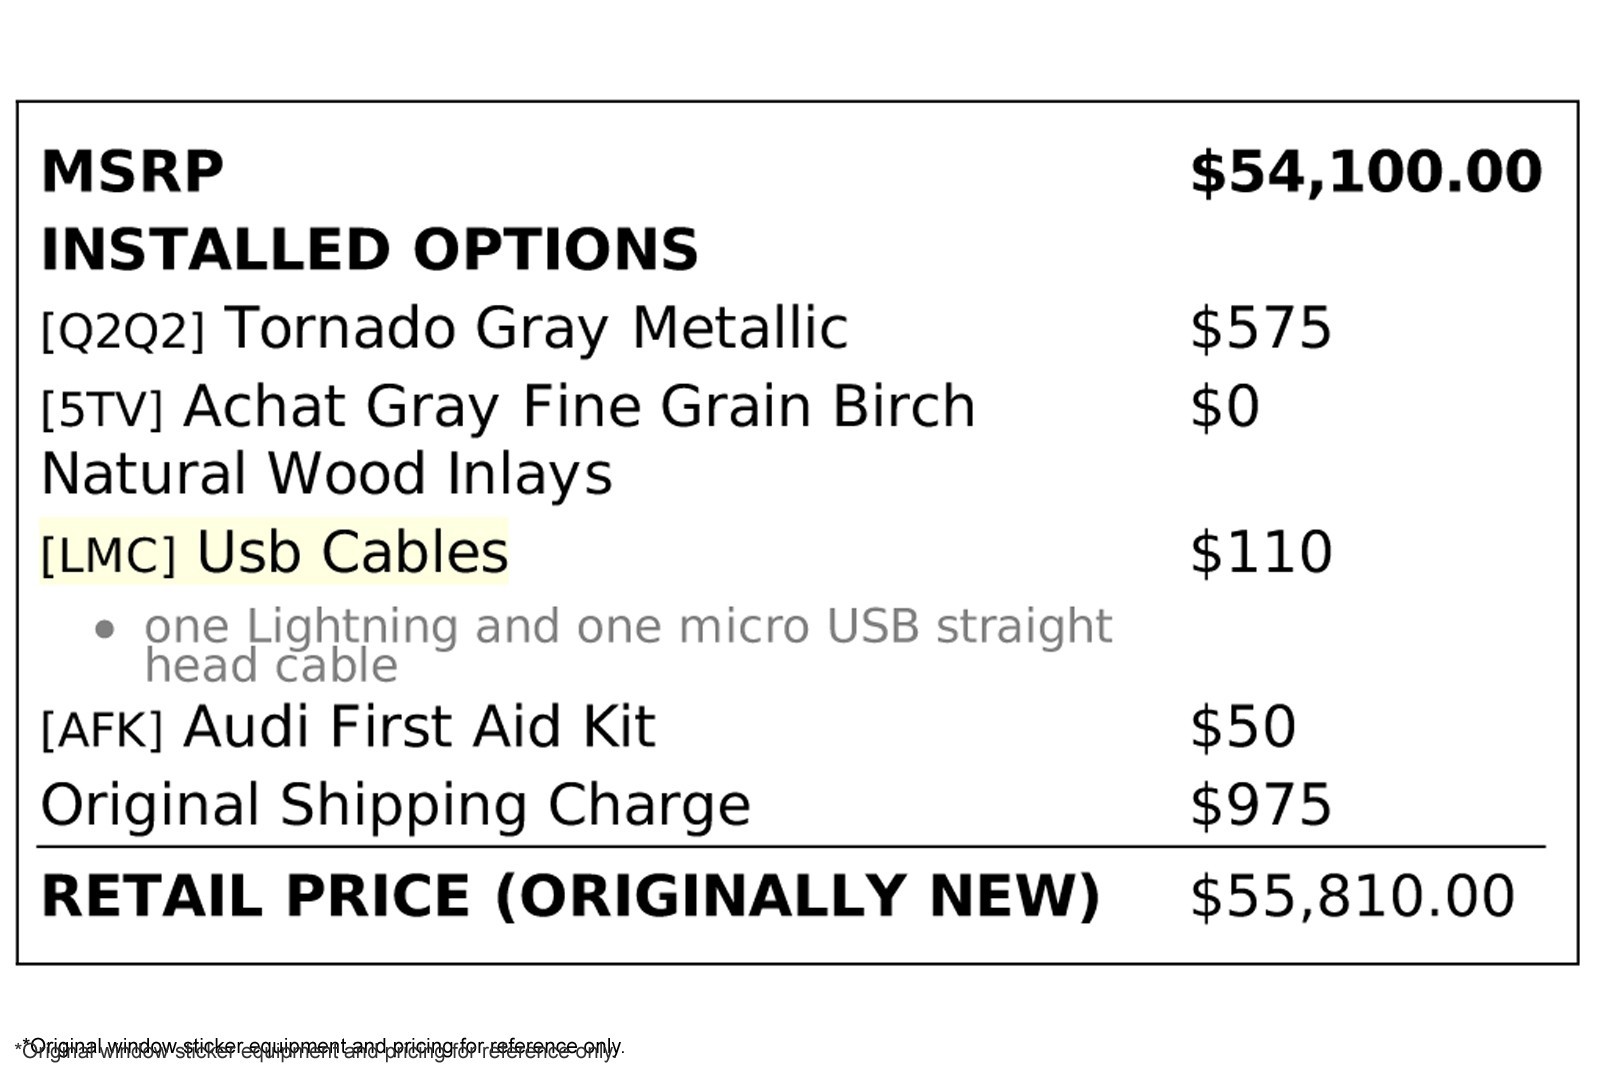Click the Natural Wood Inlays line
The image size is (1600, 1067).
(x=326, y=474)
